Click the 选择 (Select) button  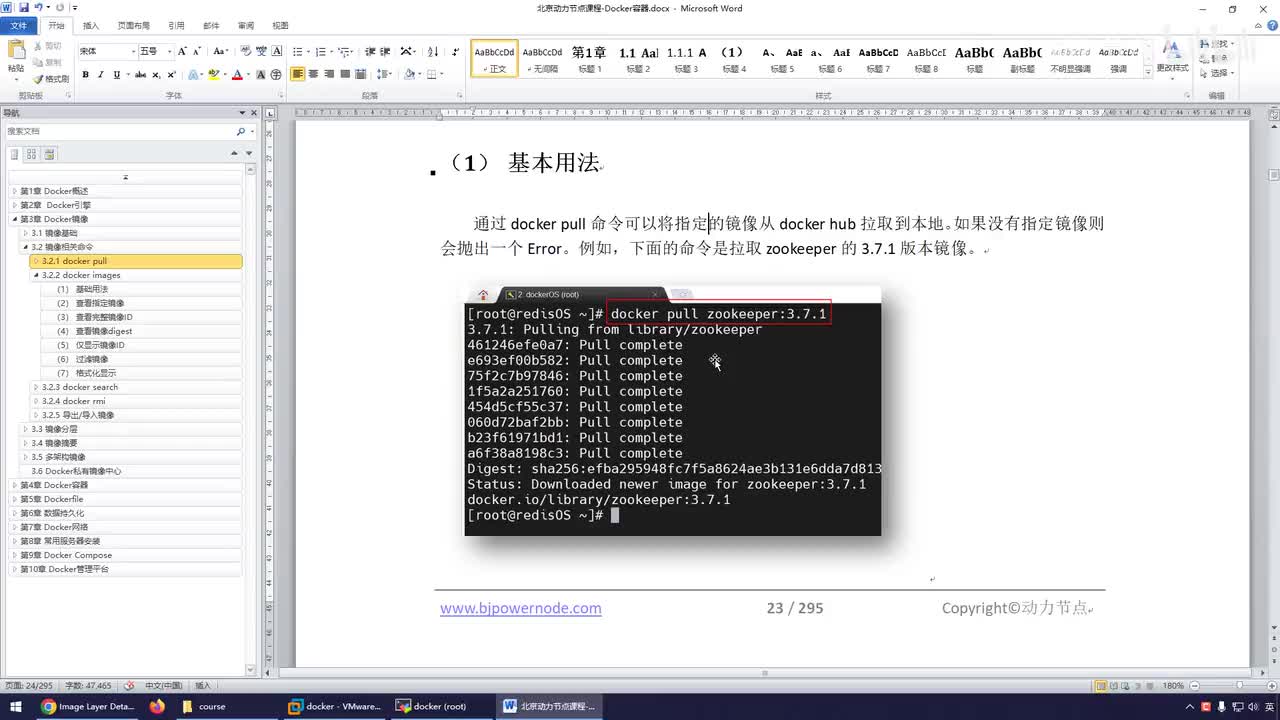point(1219,73)
